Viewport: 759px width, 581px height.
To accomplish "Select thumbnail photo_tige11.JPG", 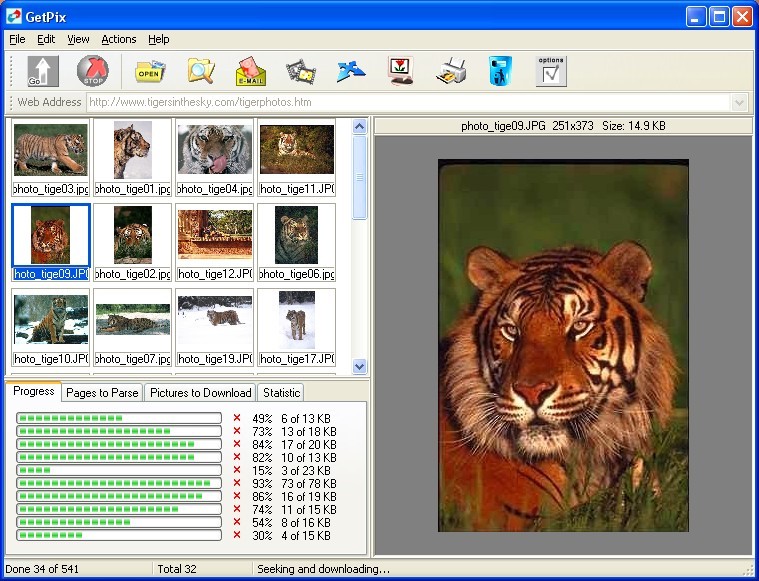I will click(x=297, y=158).
